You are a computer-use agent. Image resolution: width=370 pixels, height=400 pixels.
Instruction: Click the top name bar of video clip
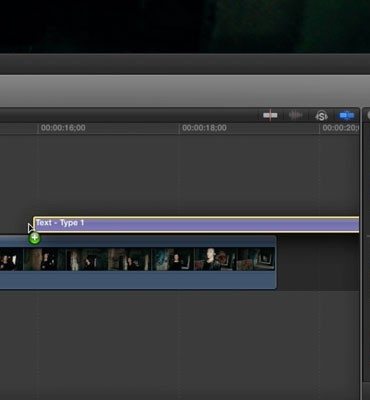(138, 241)
